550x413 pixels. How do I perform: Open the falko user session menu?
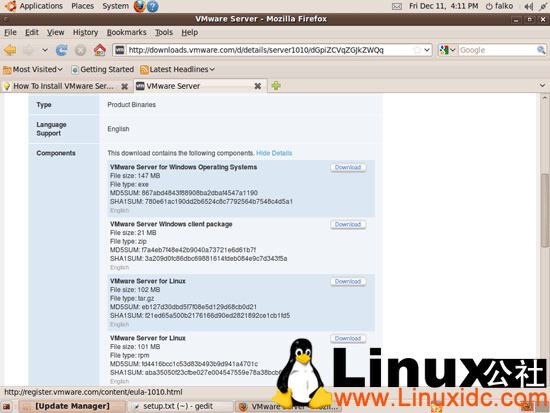499,6
